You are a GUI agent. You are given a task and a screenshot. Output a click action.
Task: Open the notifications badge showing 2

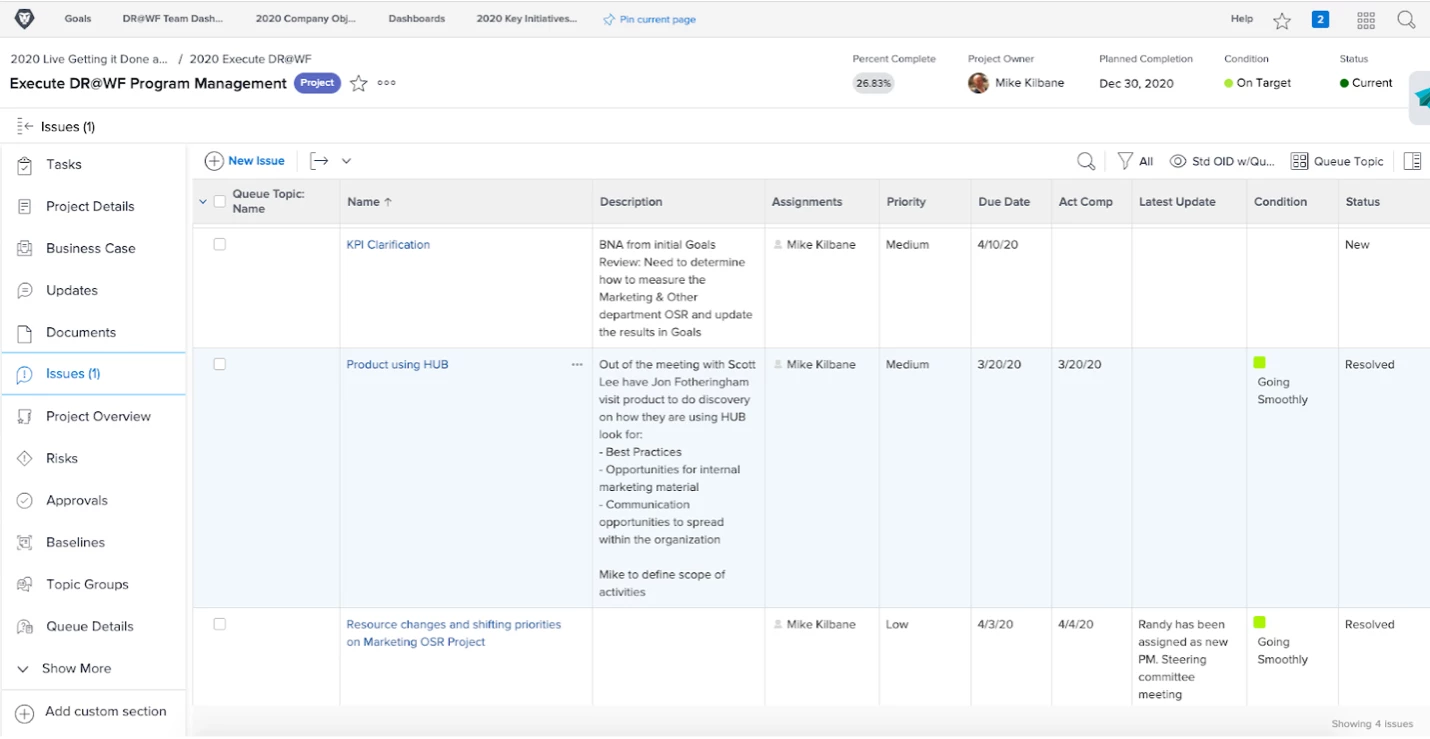click(x=1320, y=19)
